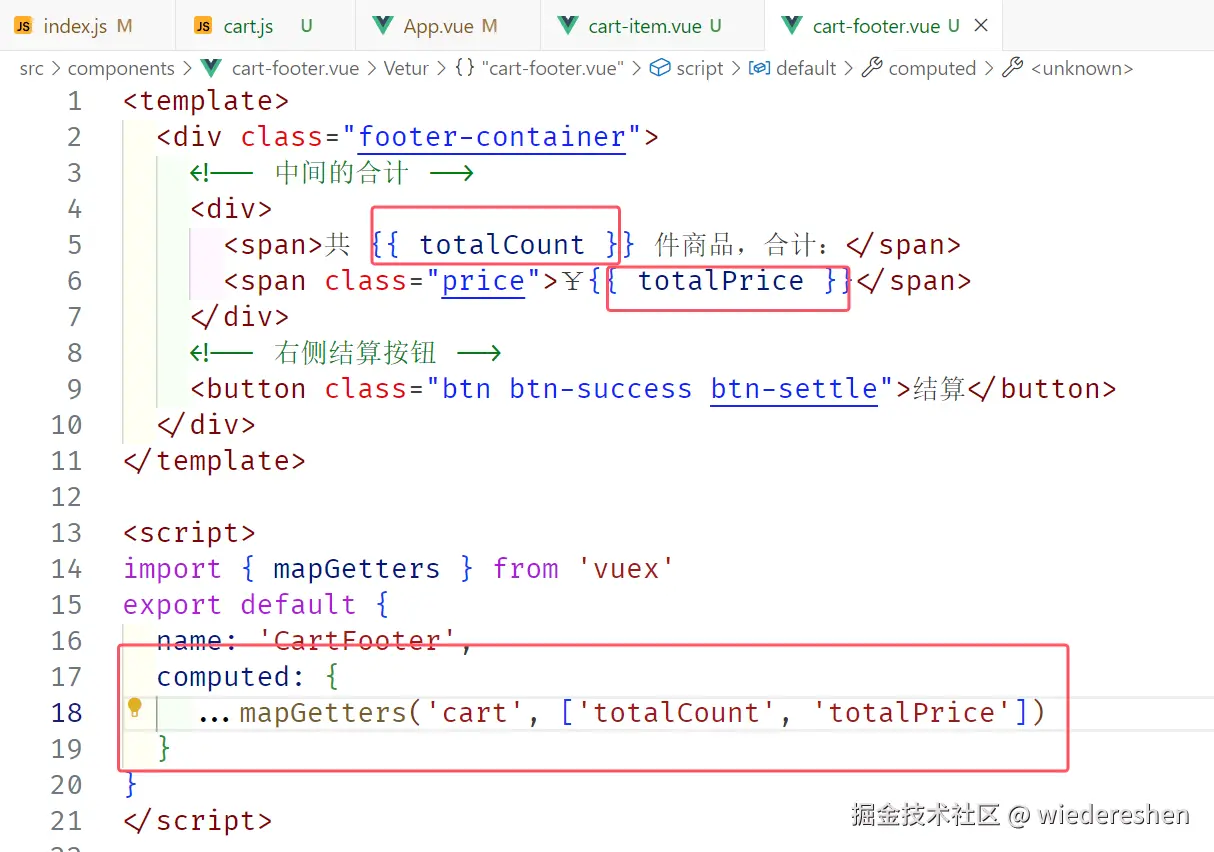Image resolution: width=1214 pixels, height=852 pixels.
Task: Click the 件商品，合计 text on line 5
Action: pos(741,245)
